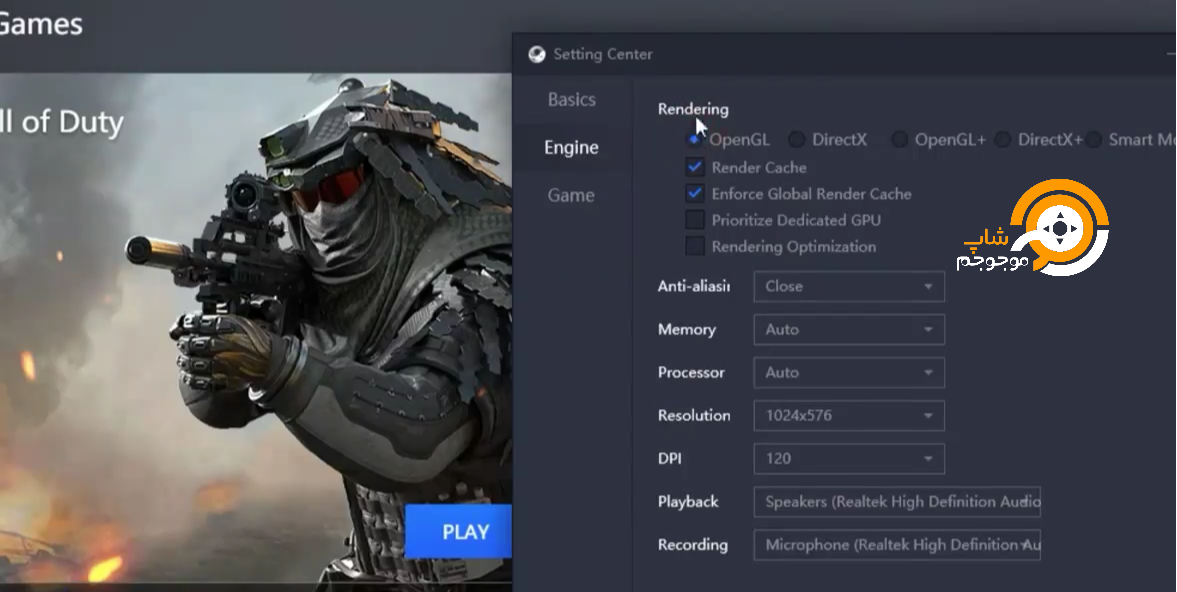Open the Playback device dropdown
This screenshot has width=1177, height=592.
point(897,502)
